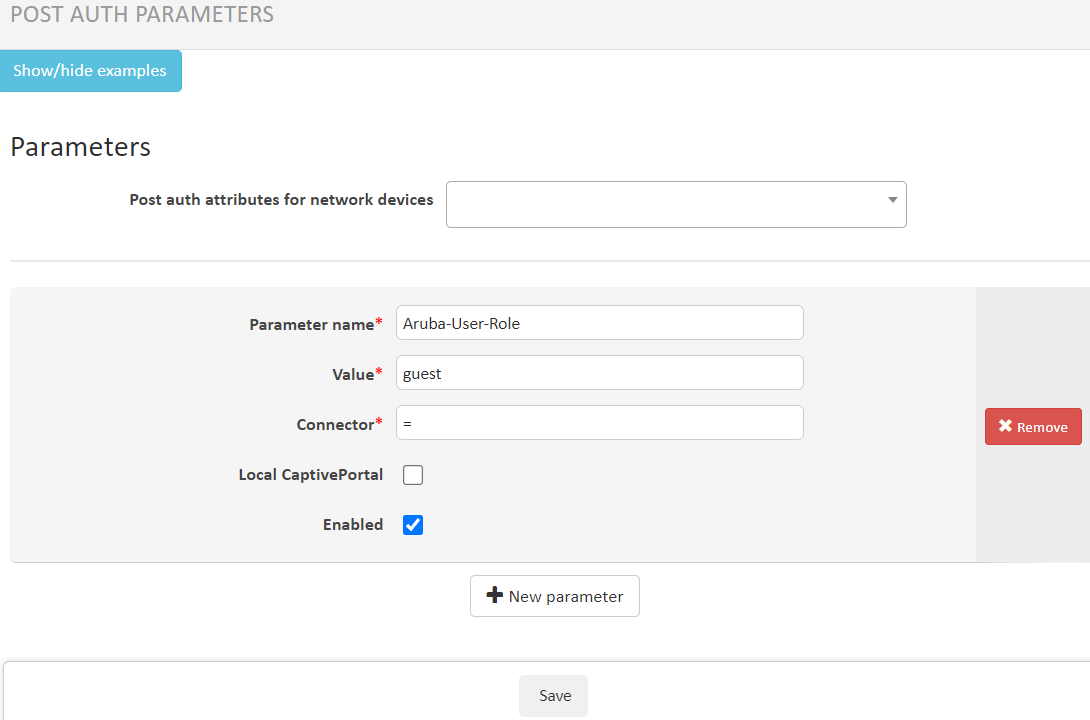
Task: Click the Parameter name label
Action: pos(311,324)
